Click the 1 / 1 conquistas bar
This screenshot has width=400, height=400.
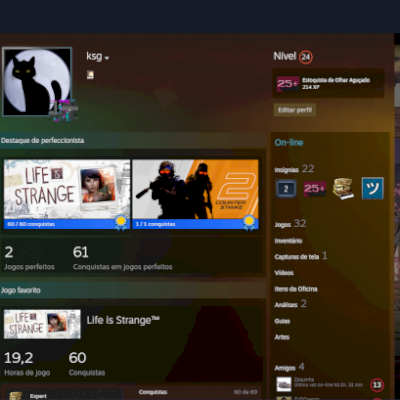[195, 224]
